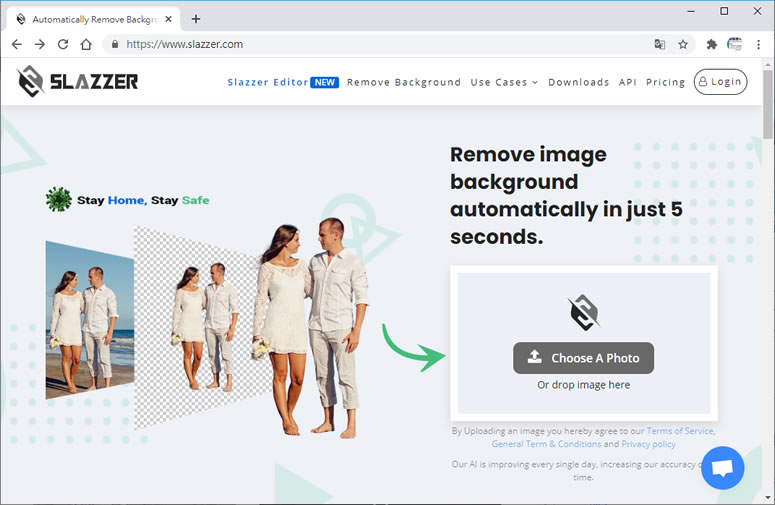Close the Slazzer browser tab
The height and width of the screenshot is (505, 775).
coord(169,19)
